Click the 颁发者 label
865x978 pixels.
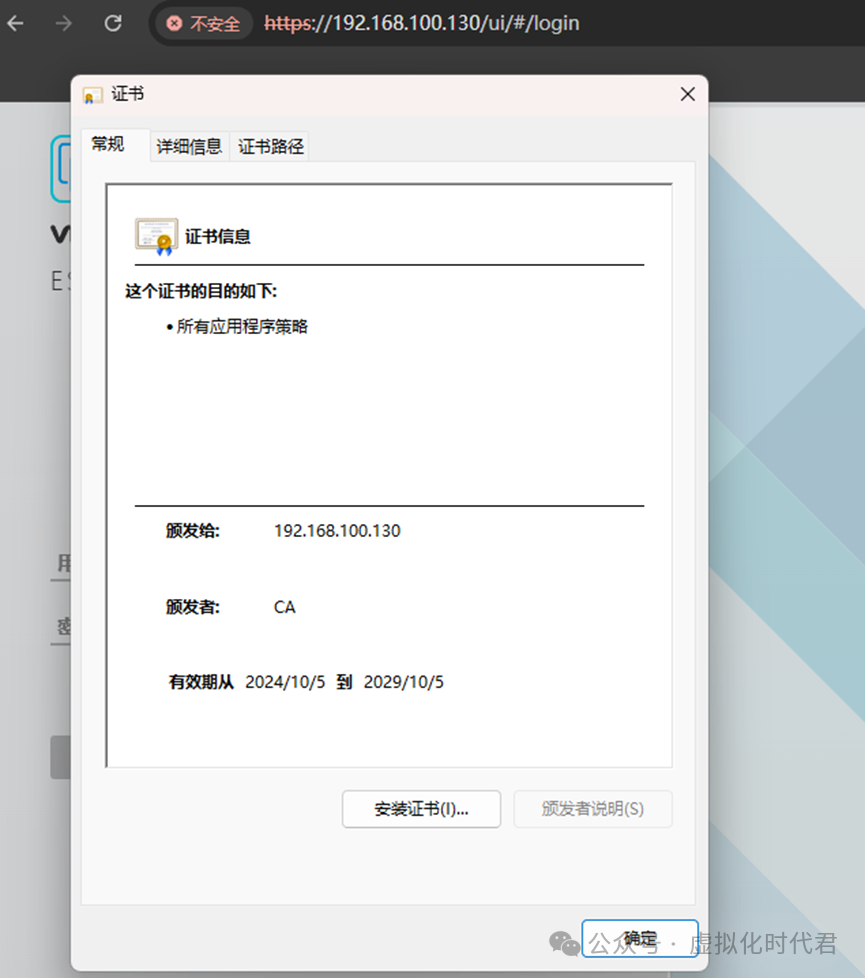point(193,607)
